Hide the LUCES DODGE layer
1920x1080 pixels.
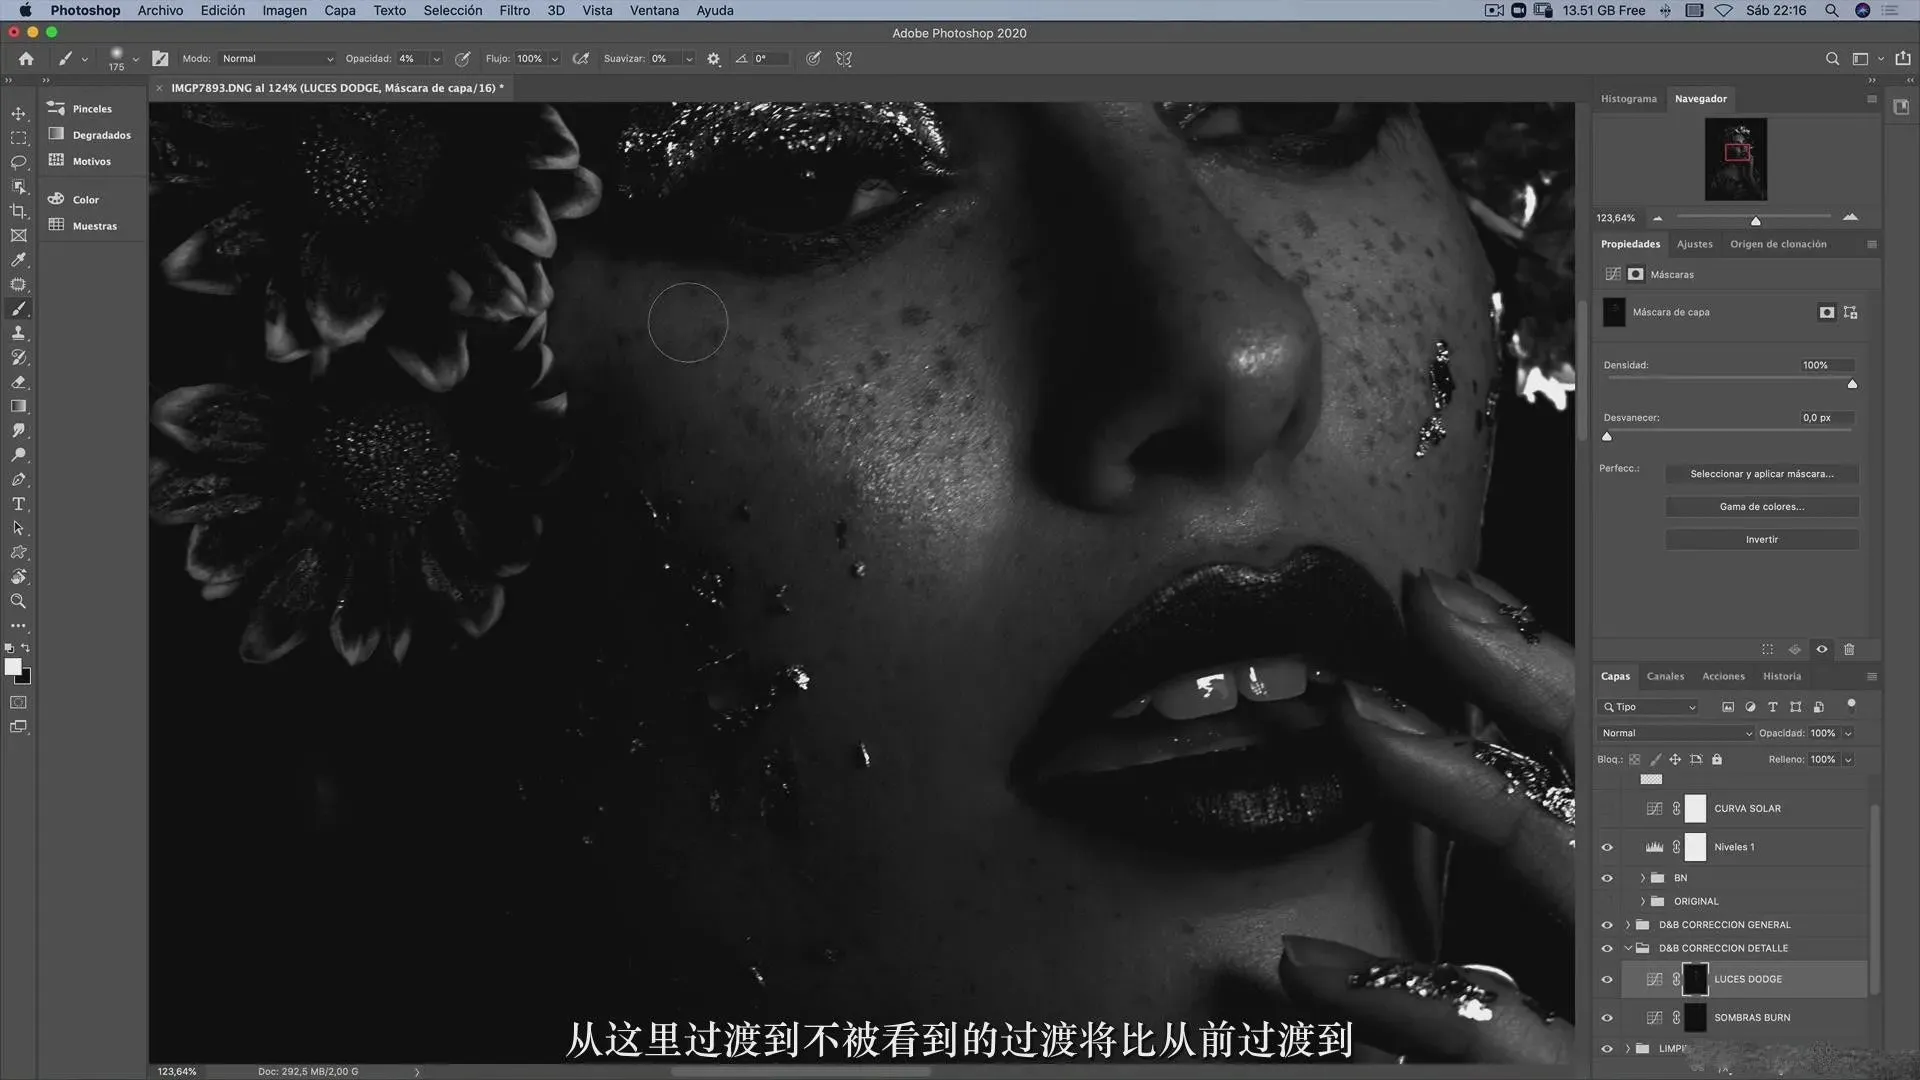(1607, 979)
